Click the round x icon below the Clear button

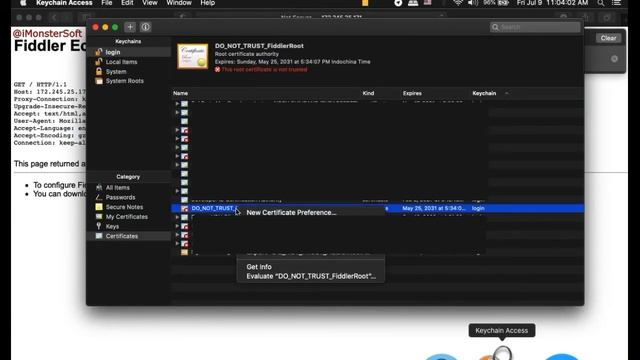[x=614, y=59]
